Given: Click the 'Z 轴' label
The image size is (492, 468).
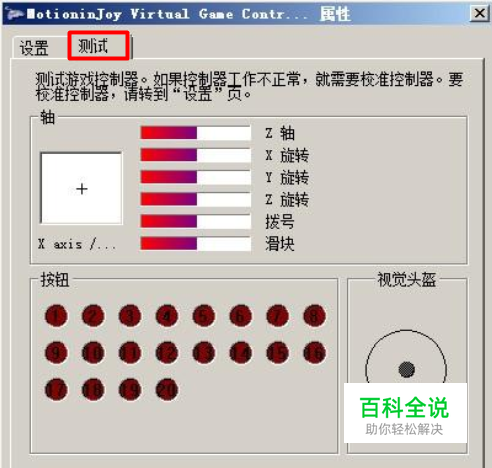Looking at the screenshot, I should pos(280,133).
